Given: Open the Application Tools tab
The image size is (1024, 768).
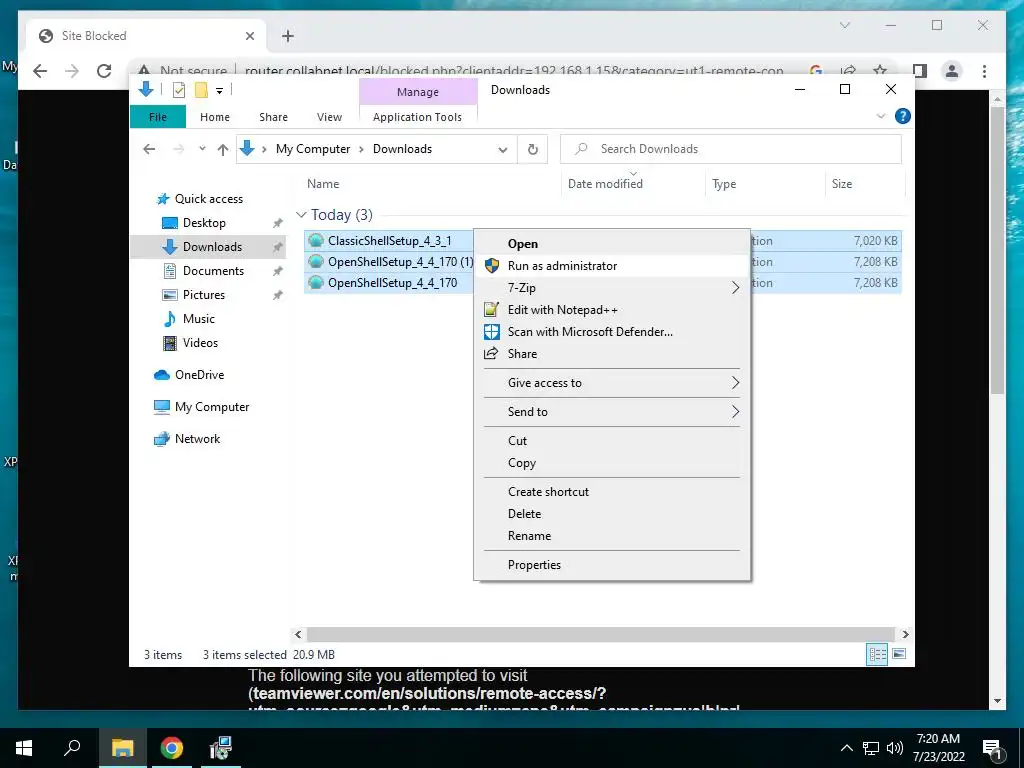Looking at the screenshot, I should [x=417, y=117].
